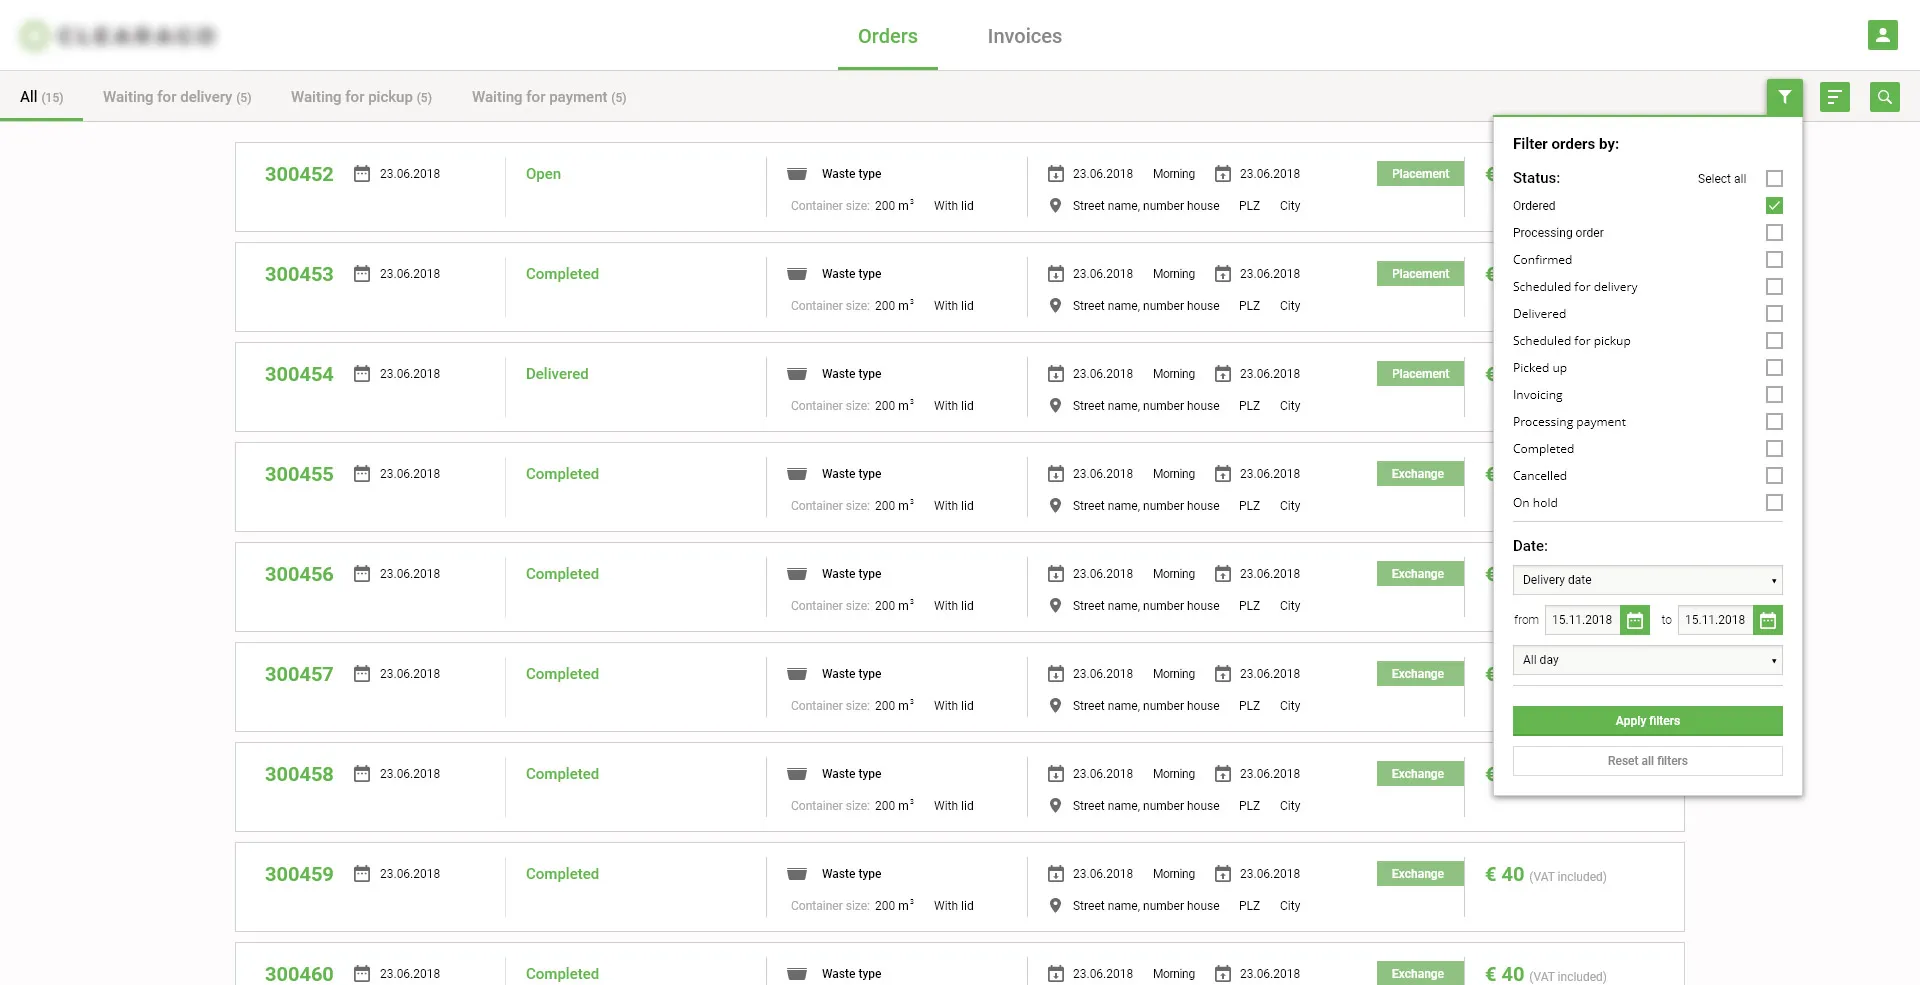Enable the Select all status checkbox
1920x985 pixels.
pos(1774,179)
